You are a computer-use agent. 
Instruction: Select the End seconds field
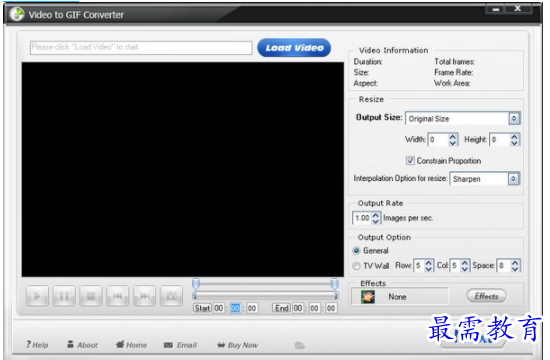[x=331, y=308]
